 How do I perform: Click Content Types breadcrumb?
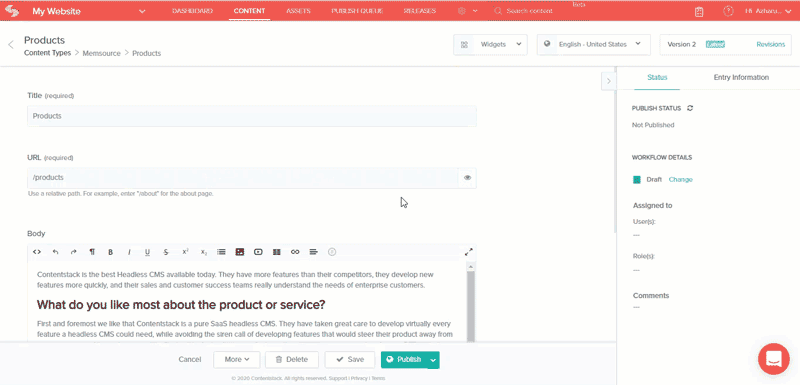click(x=47, y=53)
